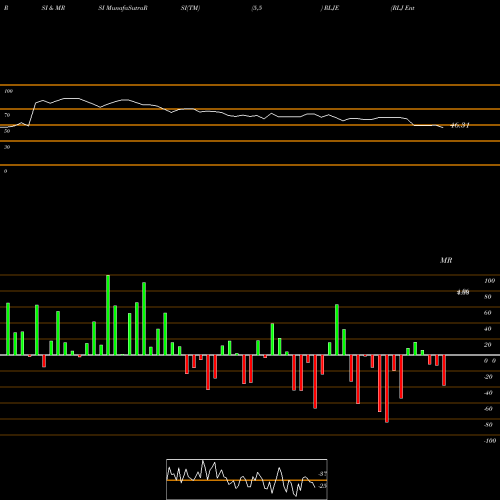Click the tallest green bar in MR chart

click(108, 315)
